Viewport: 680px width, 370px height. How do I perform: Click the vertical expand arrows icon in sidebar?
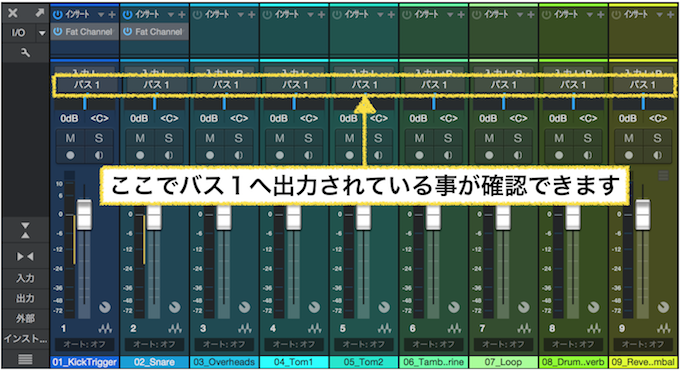point(25,230)
